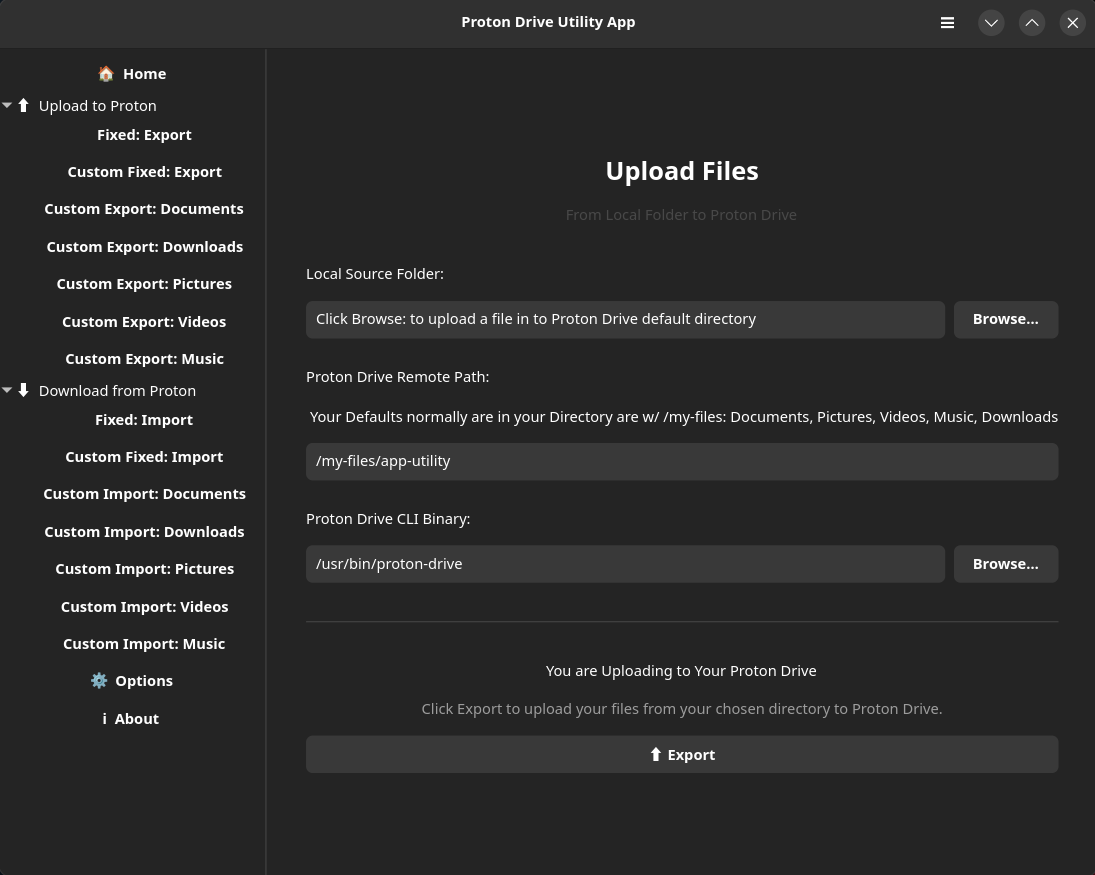Click the down arrow icon beside Download from Proton
The height and width of the screenshot is (875, 1095).
point(24,390)
